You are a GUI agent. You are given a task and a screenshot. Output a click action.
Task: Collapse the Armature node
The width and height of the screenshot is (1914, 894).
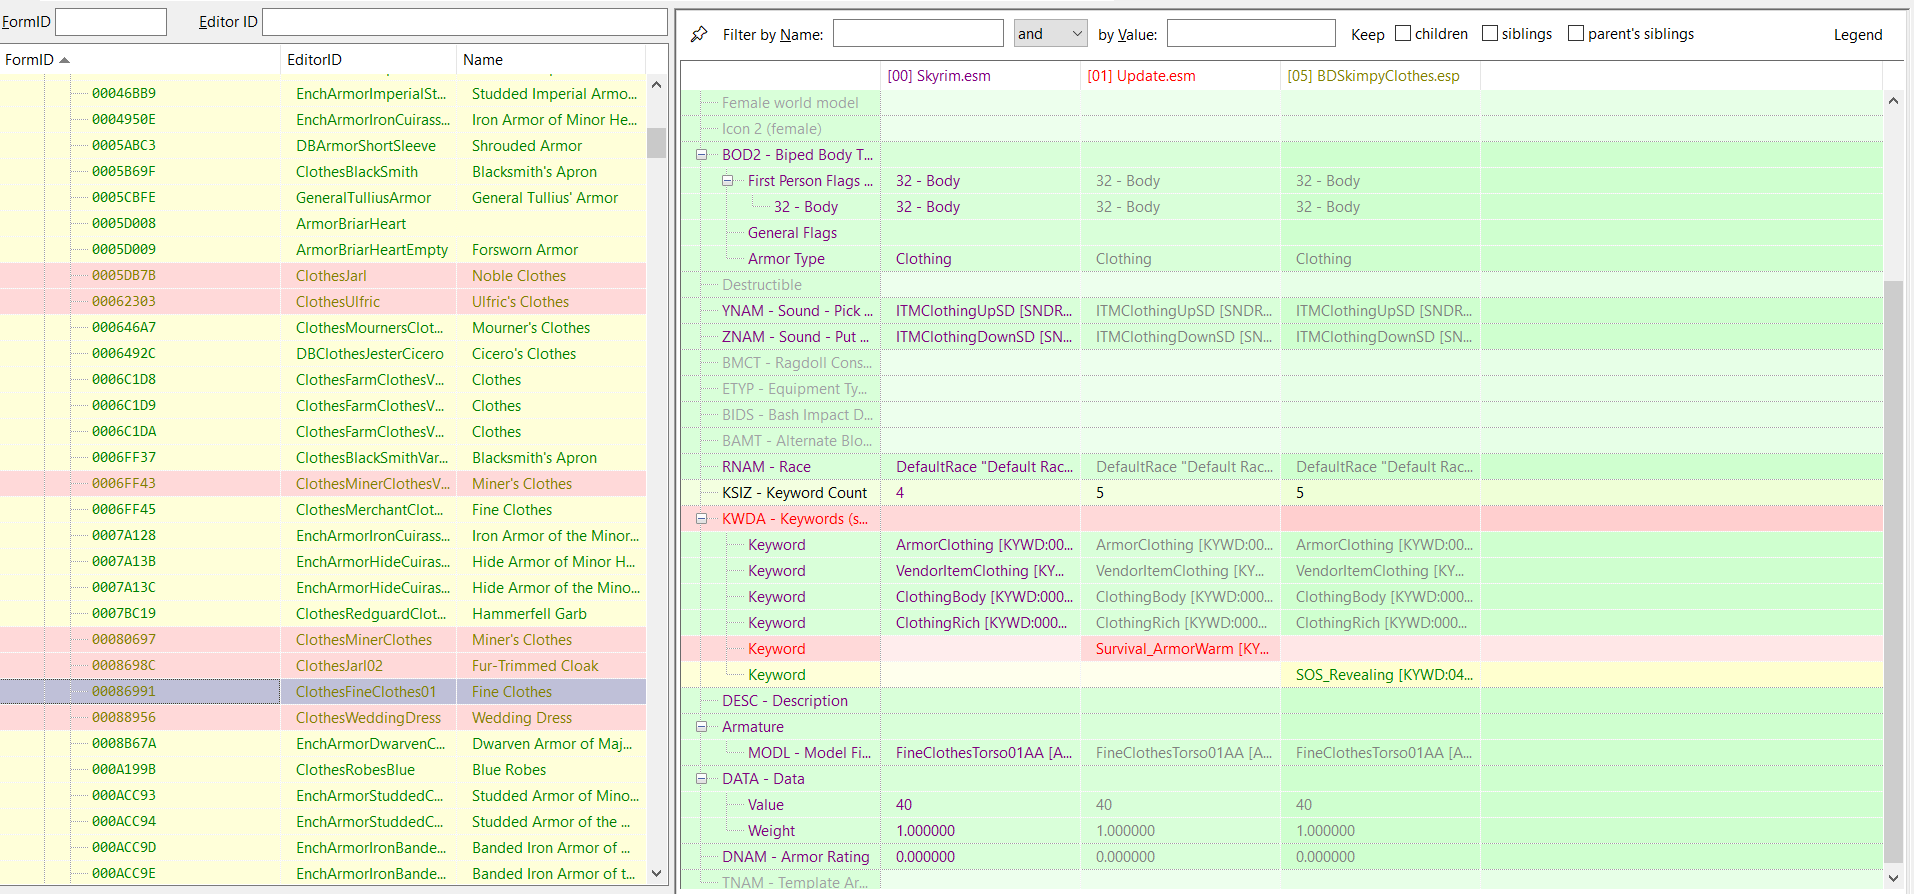pos(702,727)
